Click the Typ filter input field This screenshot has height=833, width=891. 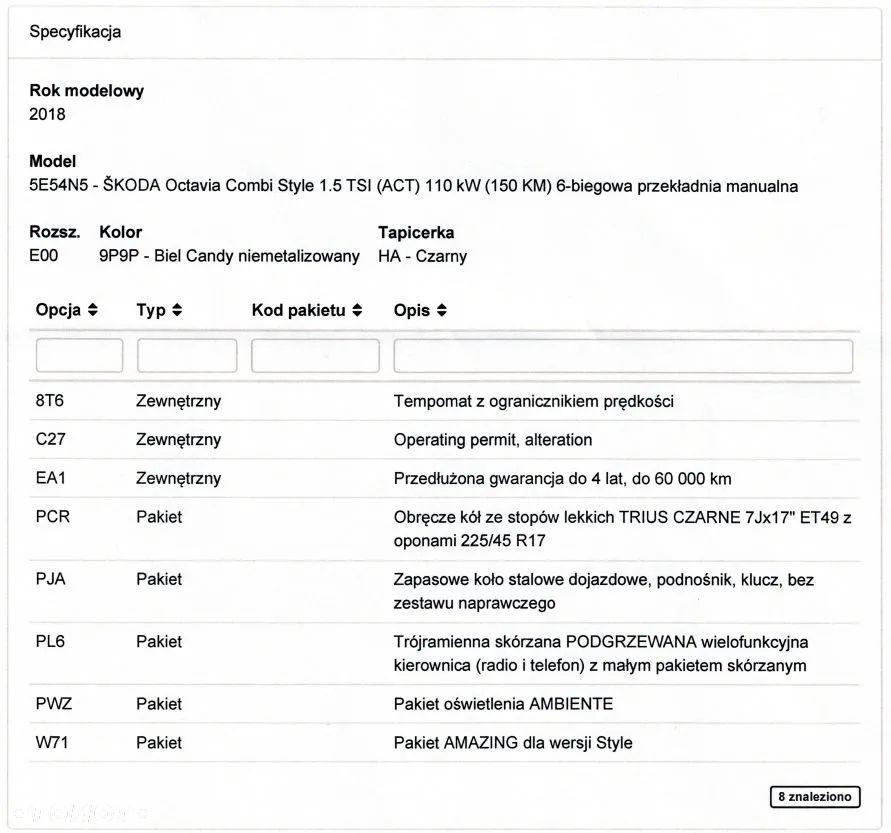click(187, 356)
